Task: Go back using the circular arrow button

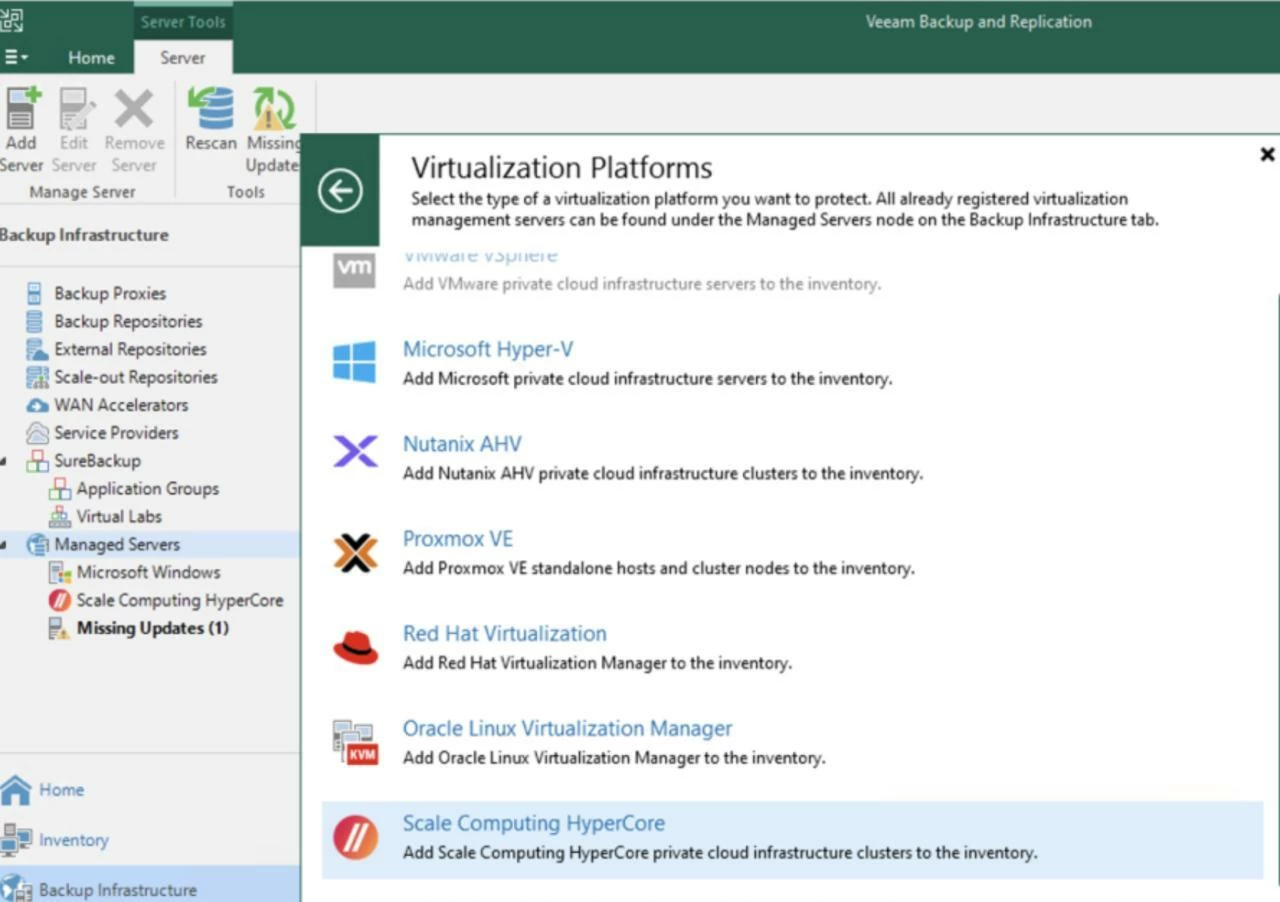Action: click(x=340, y=190)
